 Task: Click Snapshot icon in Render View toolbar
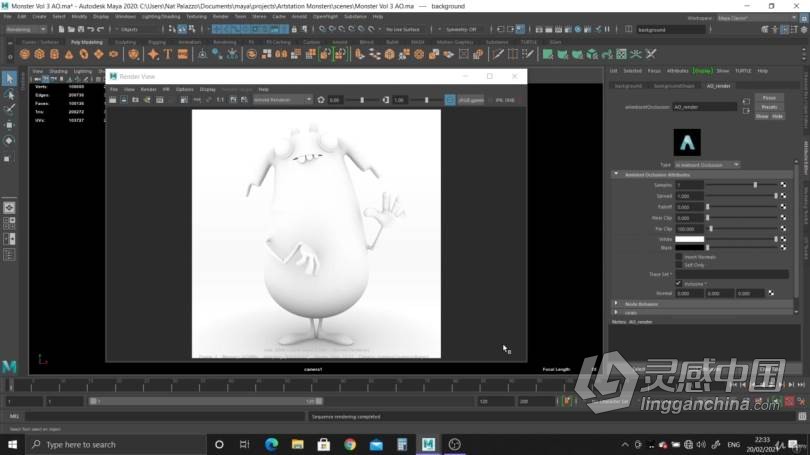135,100
